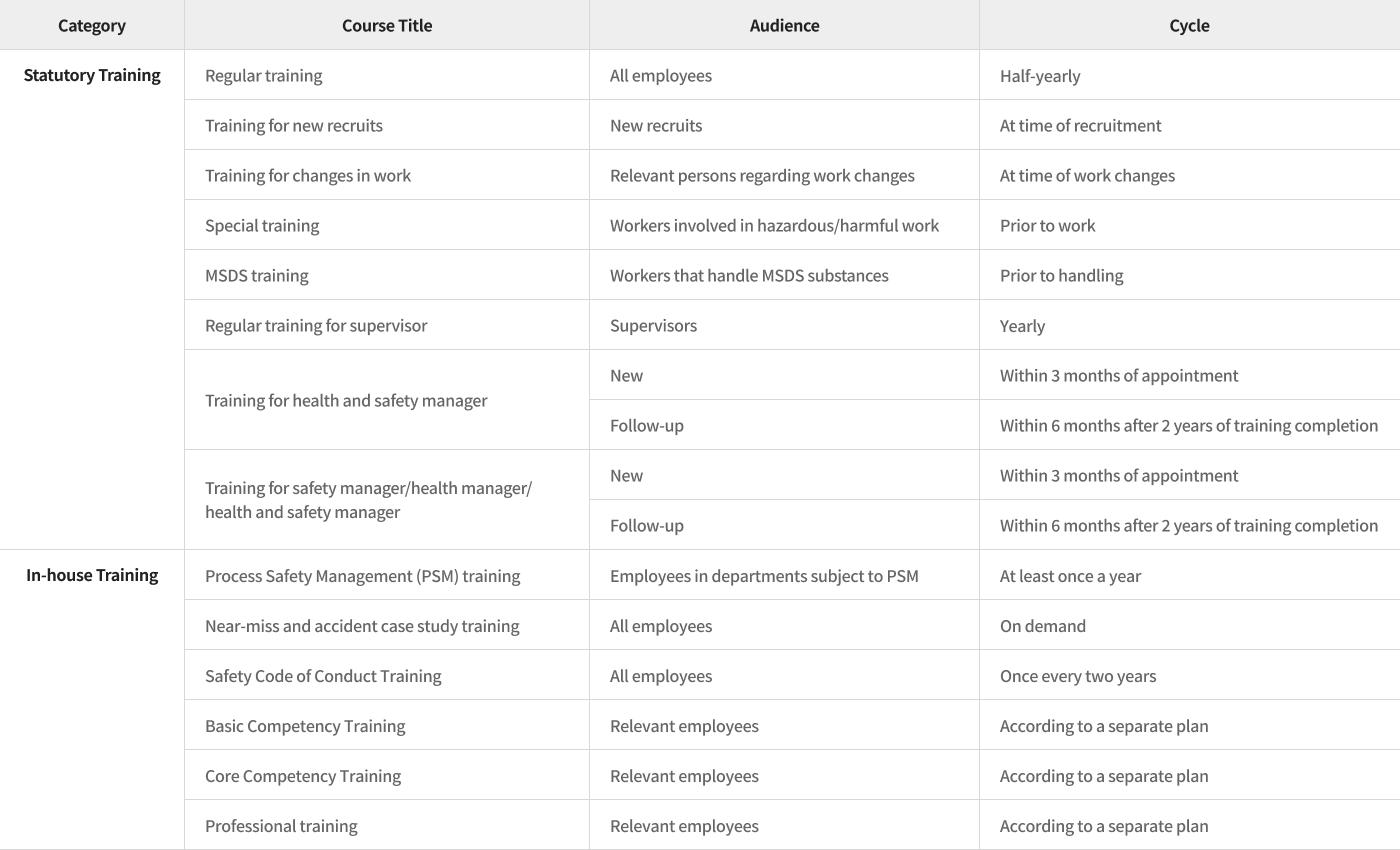1400x850 pixels.
Task: Click the Once every two years cell
Action: 1078,676
